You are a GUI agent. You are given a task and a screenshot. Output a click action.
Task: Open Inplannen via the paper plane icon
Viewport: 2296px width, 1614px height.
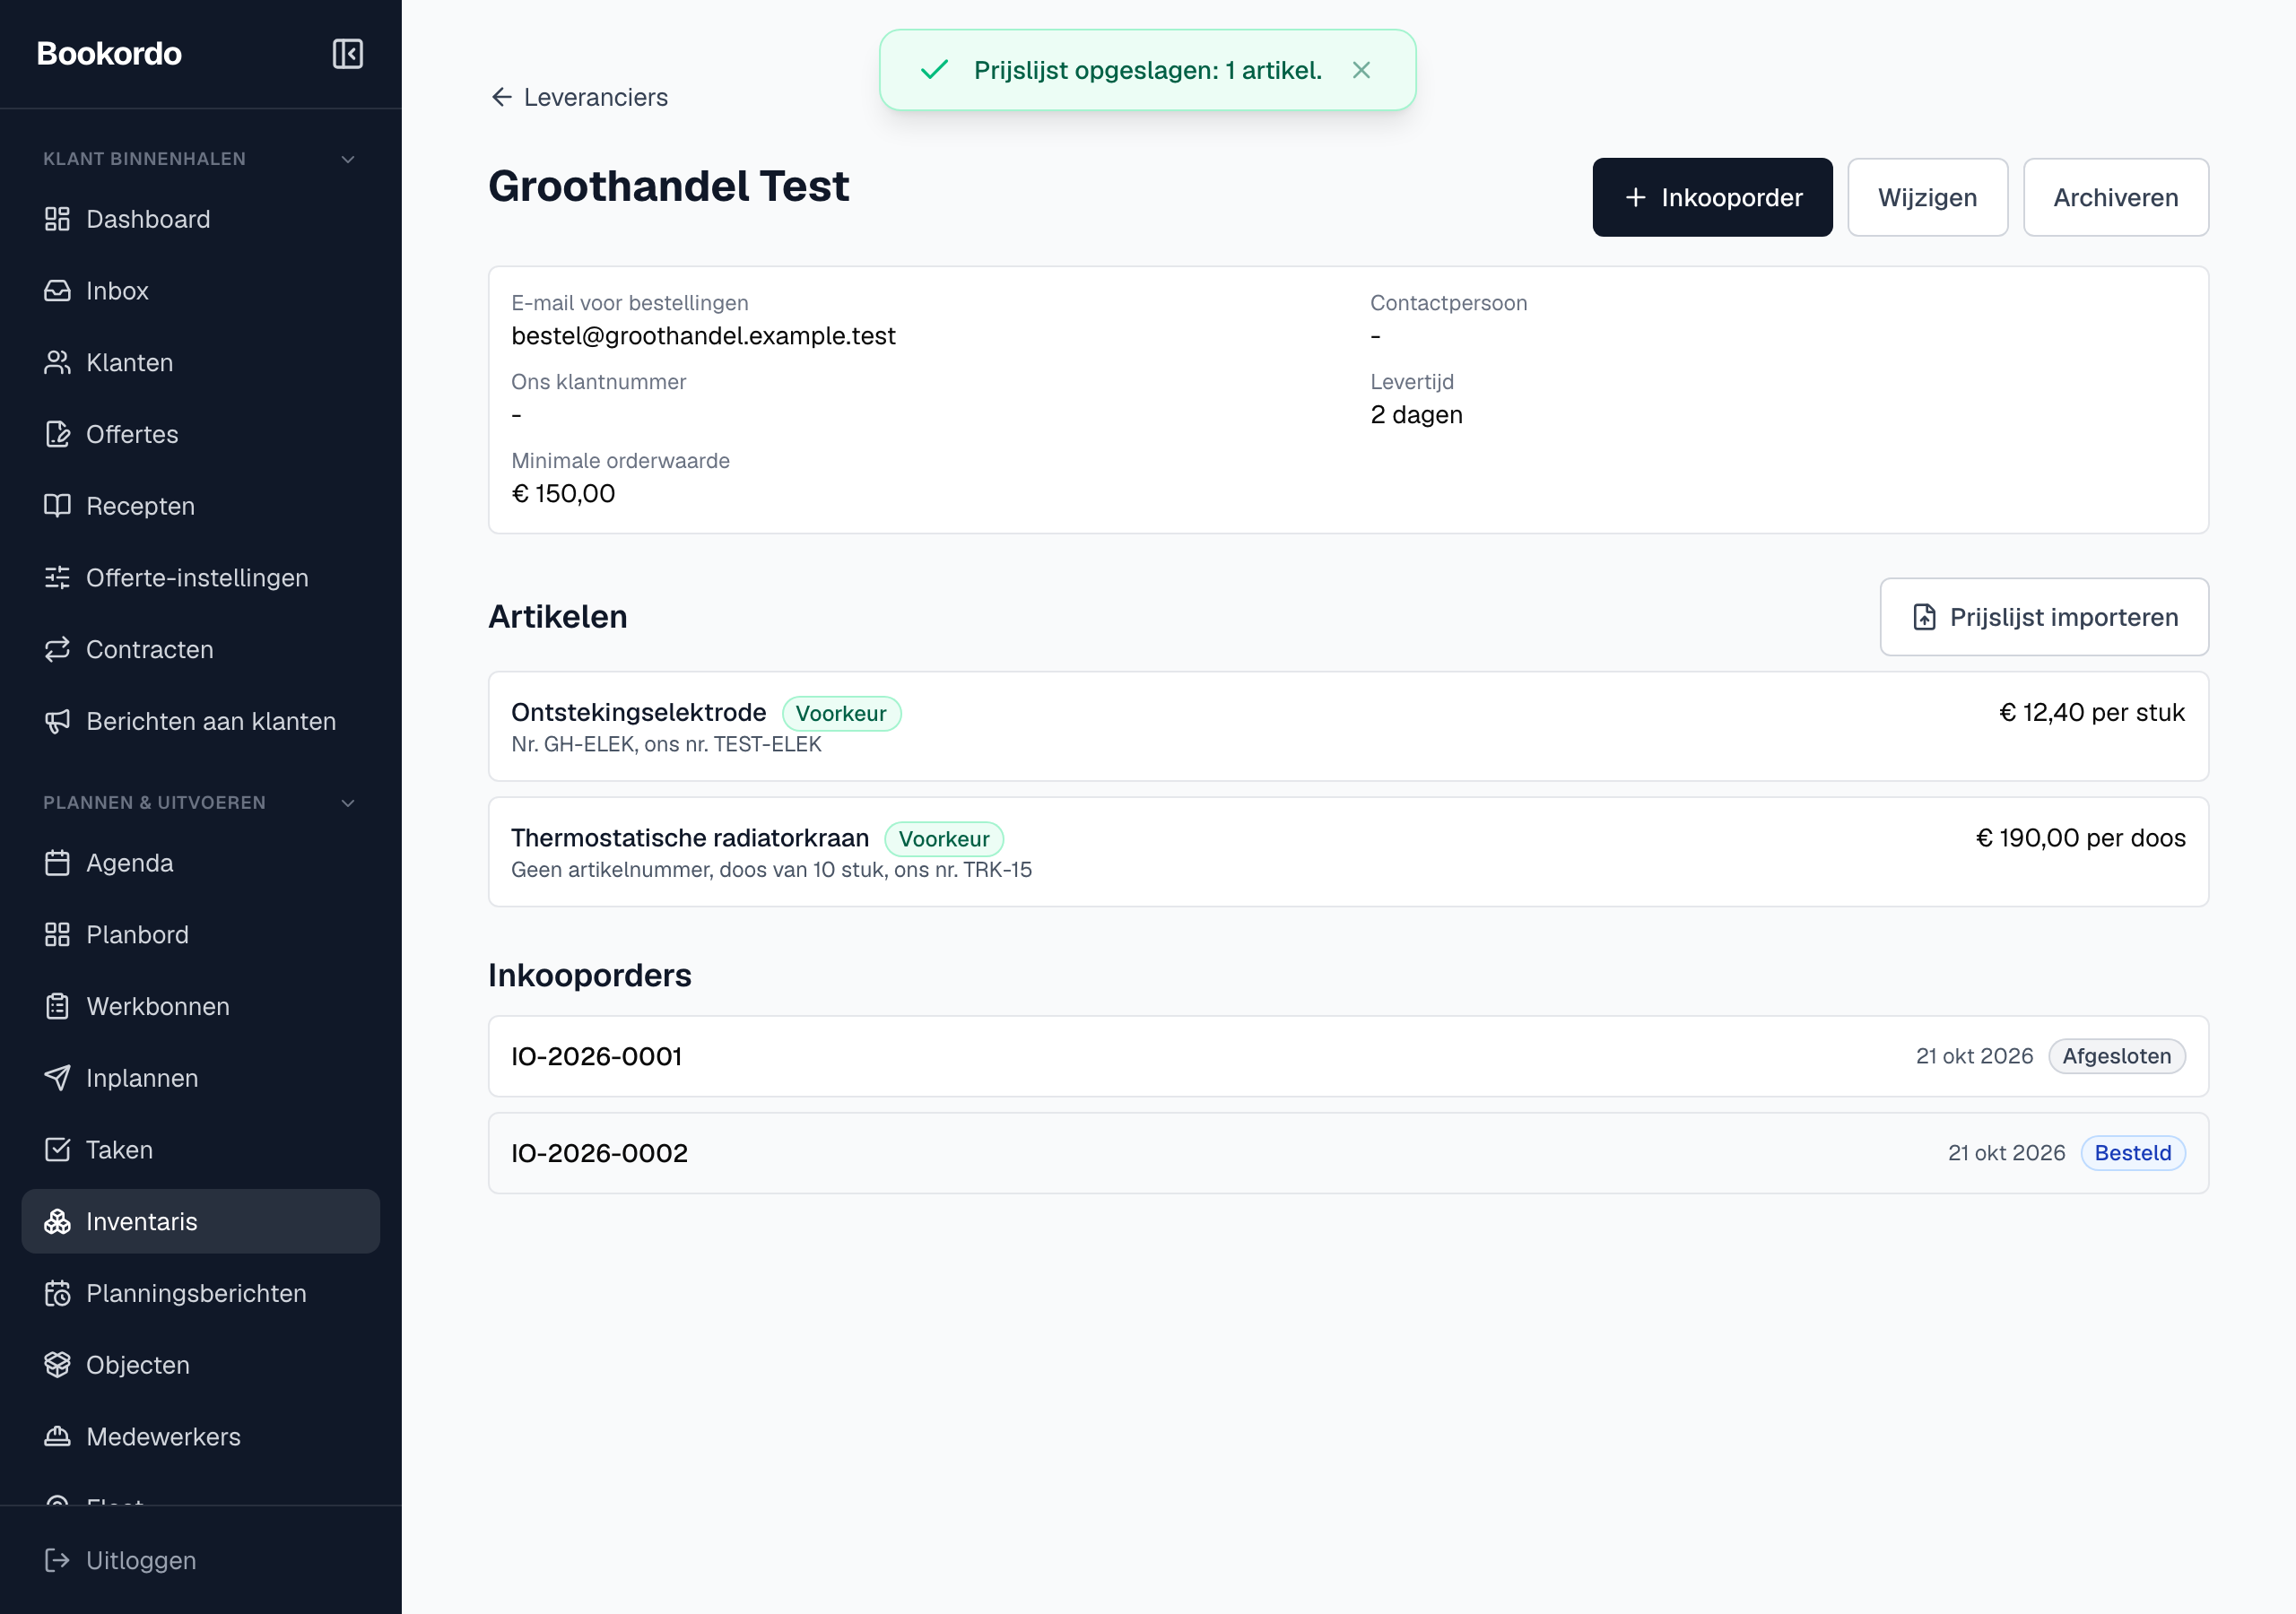57,1078
